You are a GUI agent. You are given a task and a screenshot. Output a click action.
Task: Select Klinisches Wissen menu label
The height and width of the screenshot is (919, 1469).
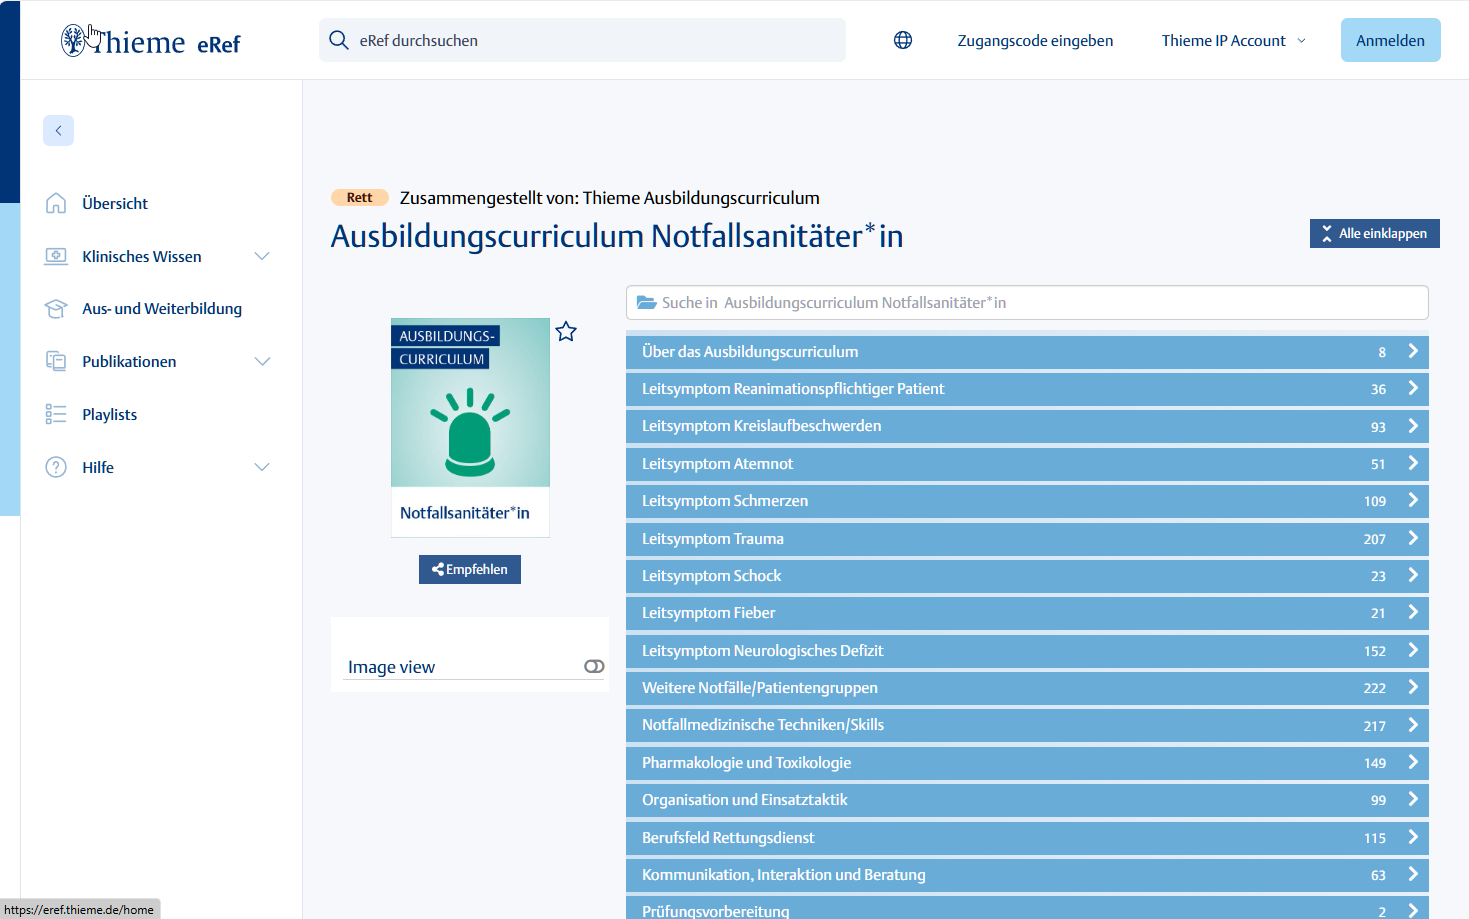pyautogui.click(x=142, y=256)
